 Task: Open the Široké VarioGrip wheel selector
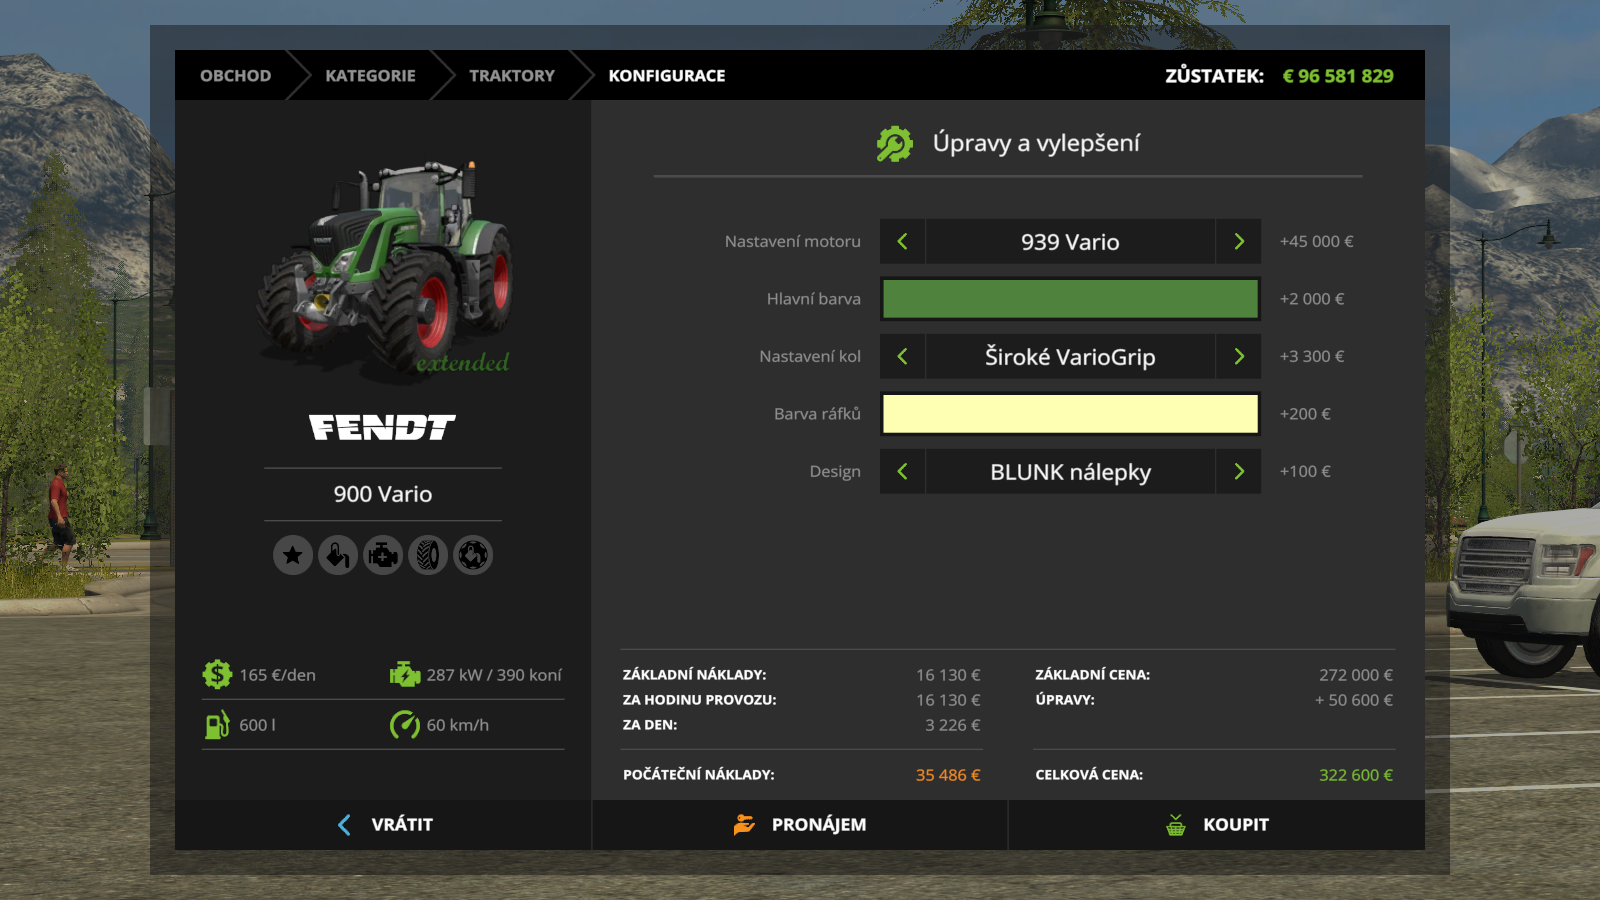(1070, 356)
